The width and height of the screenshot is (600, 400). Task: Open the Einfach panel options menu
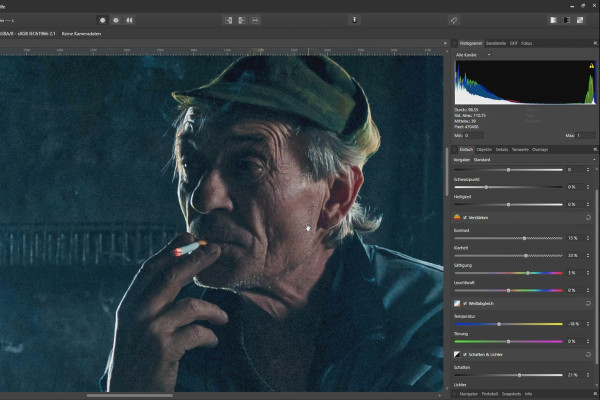pyautogui.click(x=595, y=150)
